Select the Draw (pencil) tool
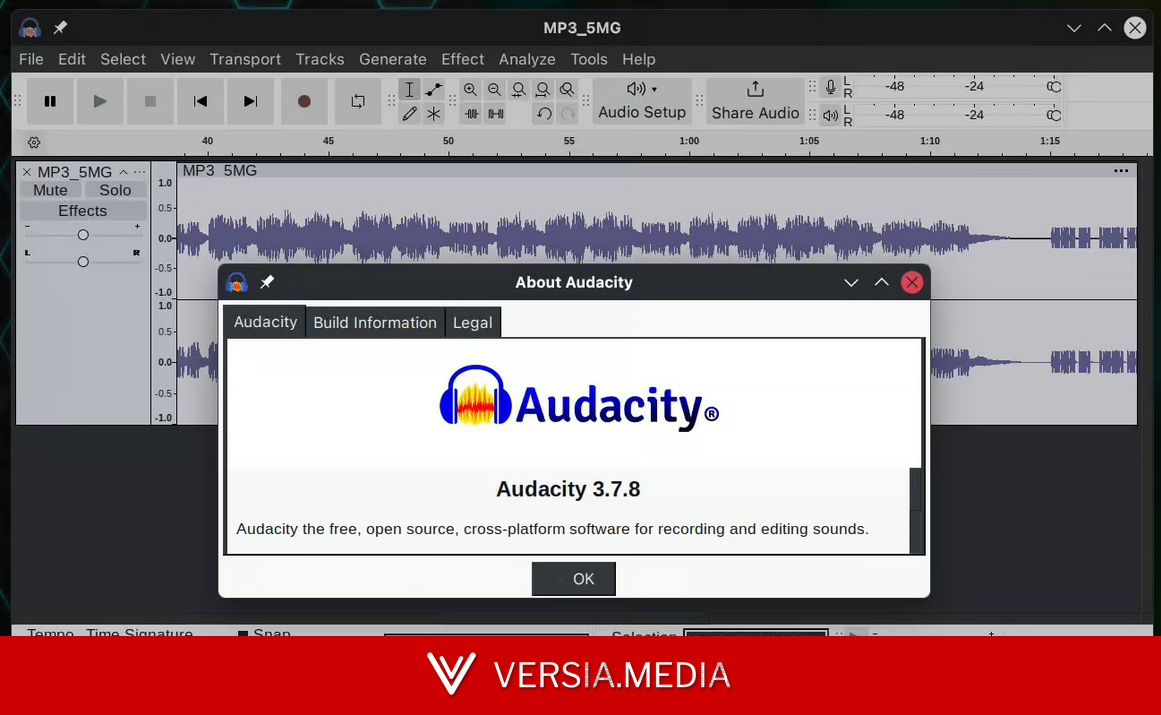Viewport: 1161px width, 715px height. (409, 114)
